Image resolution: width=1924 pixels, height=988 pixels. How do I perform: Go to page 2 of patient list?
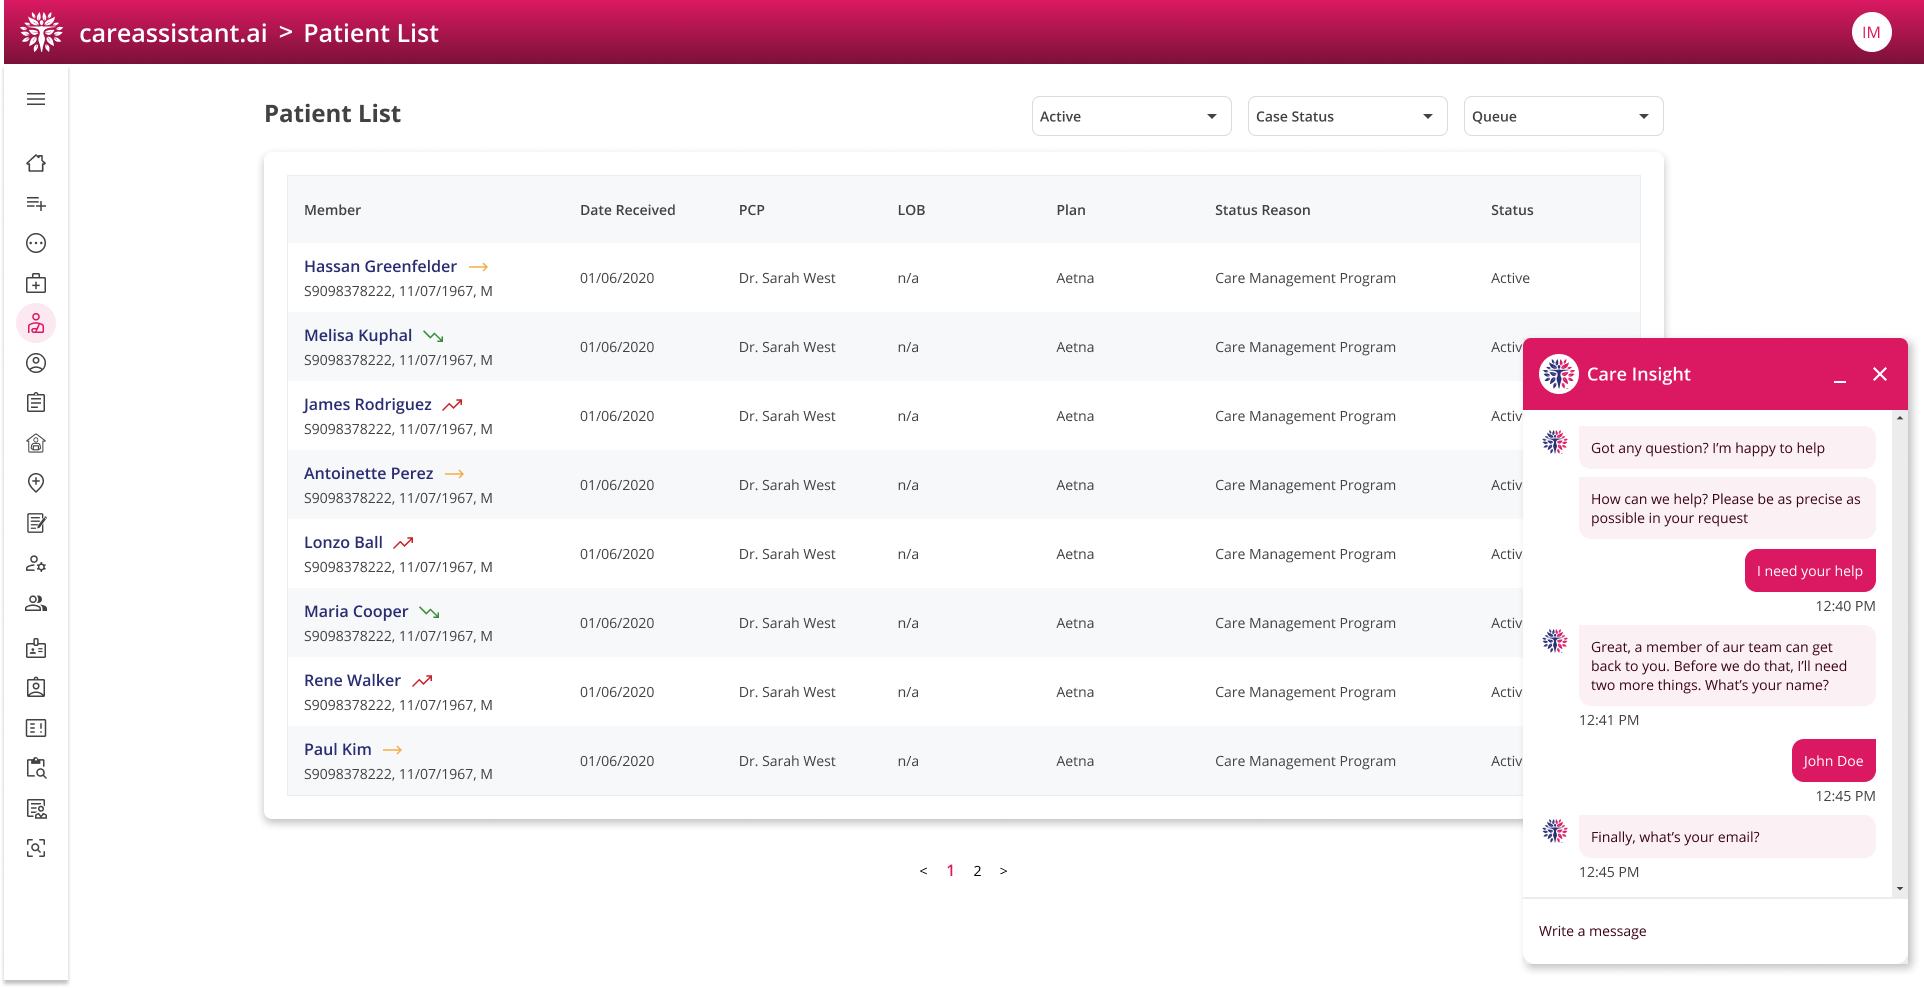pos(977,871)
